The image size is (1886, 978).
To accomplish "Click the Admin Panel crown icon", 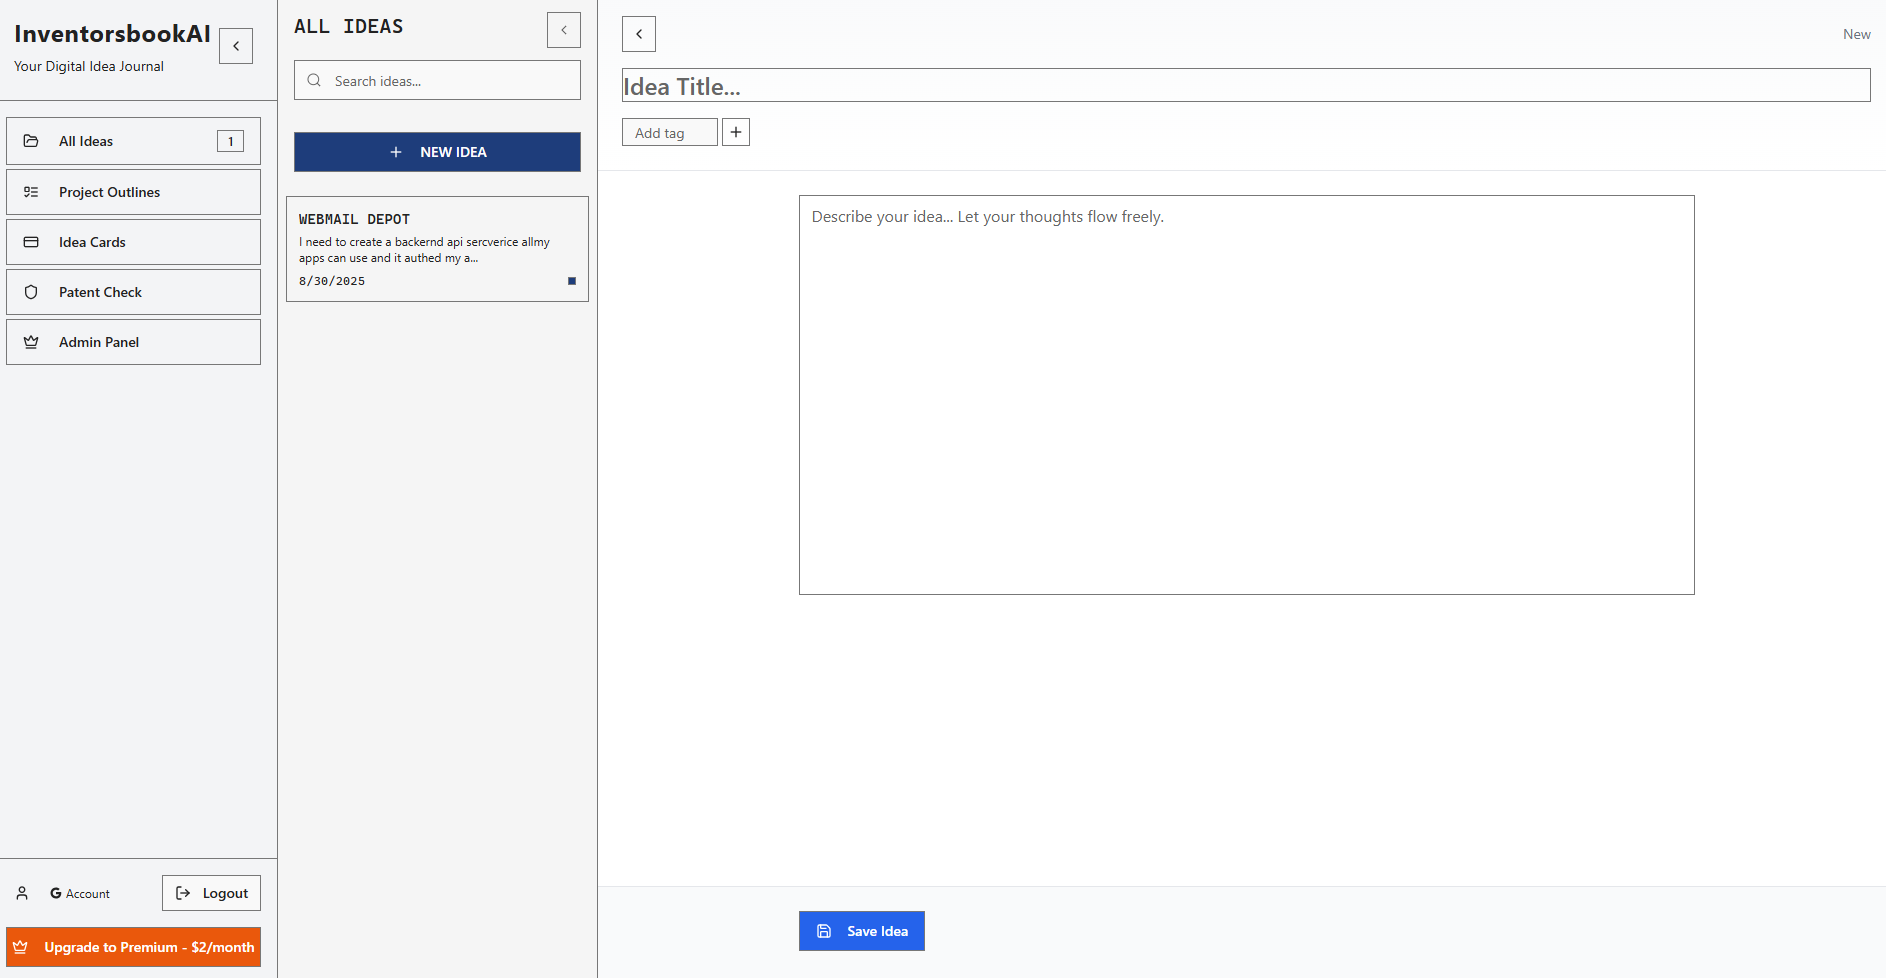I will [31, 342].
